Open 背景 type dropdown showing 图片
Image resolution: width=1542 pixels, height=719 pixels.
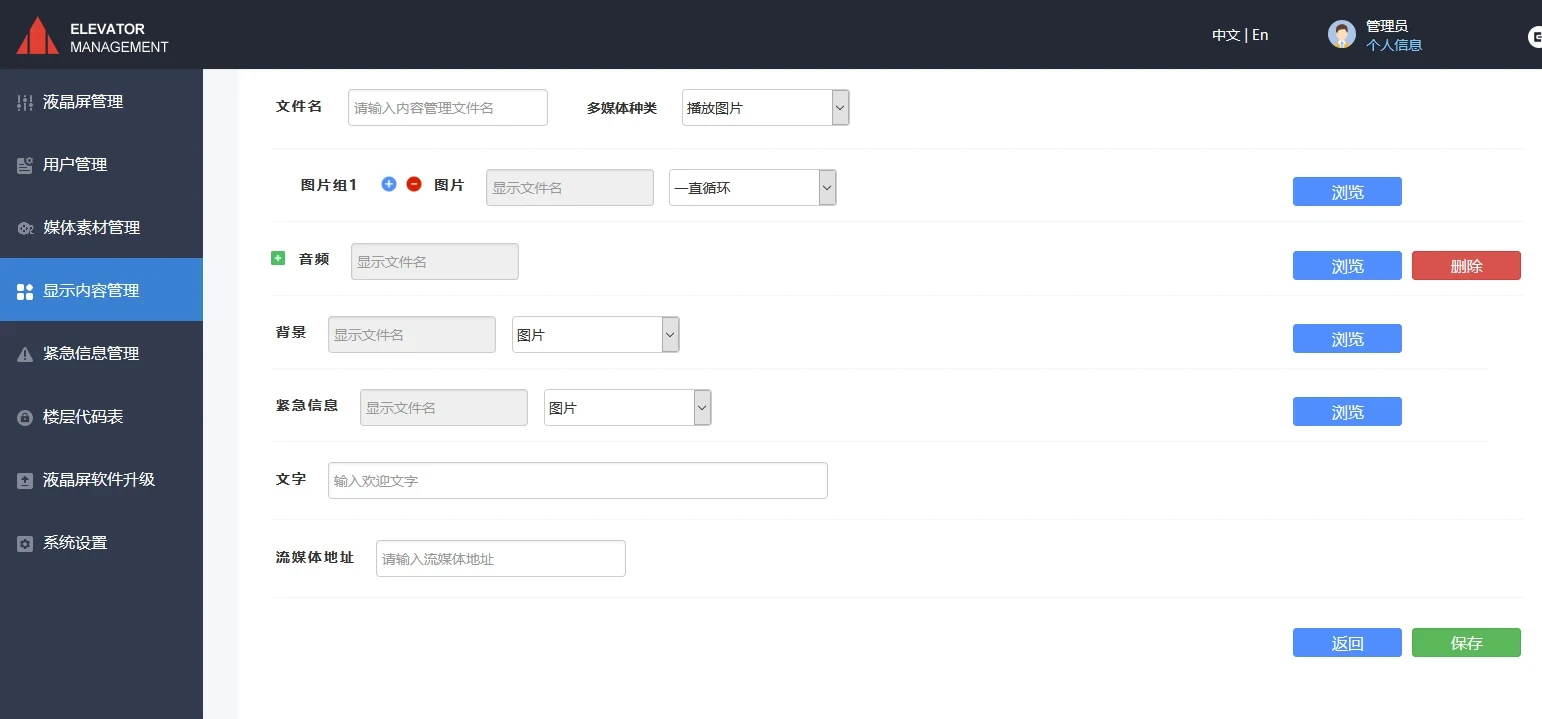click(x=596, y=335)
